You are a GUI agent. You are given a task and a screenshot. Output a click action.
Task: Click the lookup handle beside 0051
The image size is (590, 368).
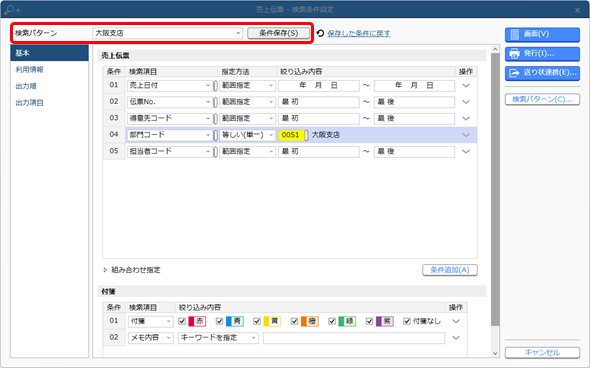pyautogui.click(x=306, y=135)
